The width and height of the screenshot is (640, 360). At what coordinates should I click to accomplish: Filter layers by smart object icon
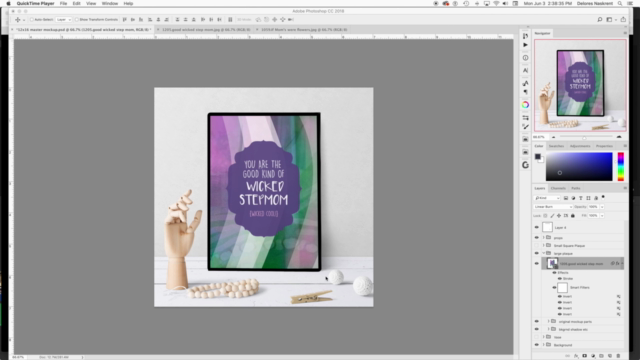pos(596,198)
